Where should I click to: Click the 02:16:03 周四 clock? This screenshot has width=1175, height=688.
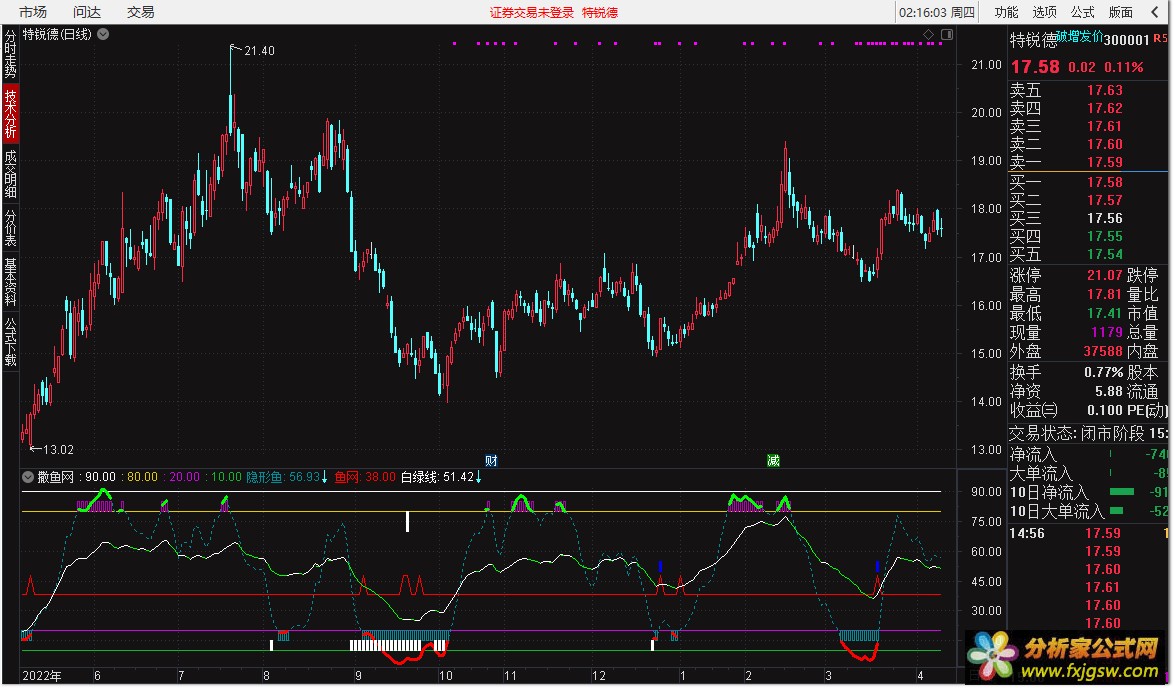click(x=937, y=12)
